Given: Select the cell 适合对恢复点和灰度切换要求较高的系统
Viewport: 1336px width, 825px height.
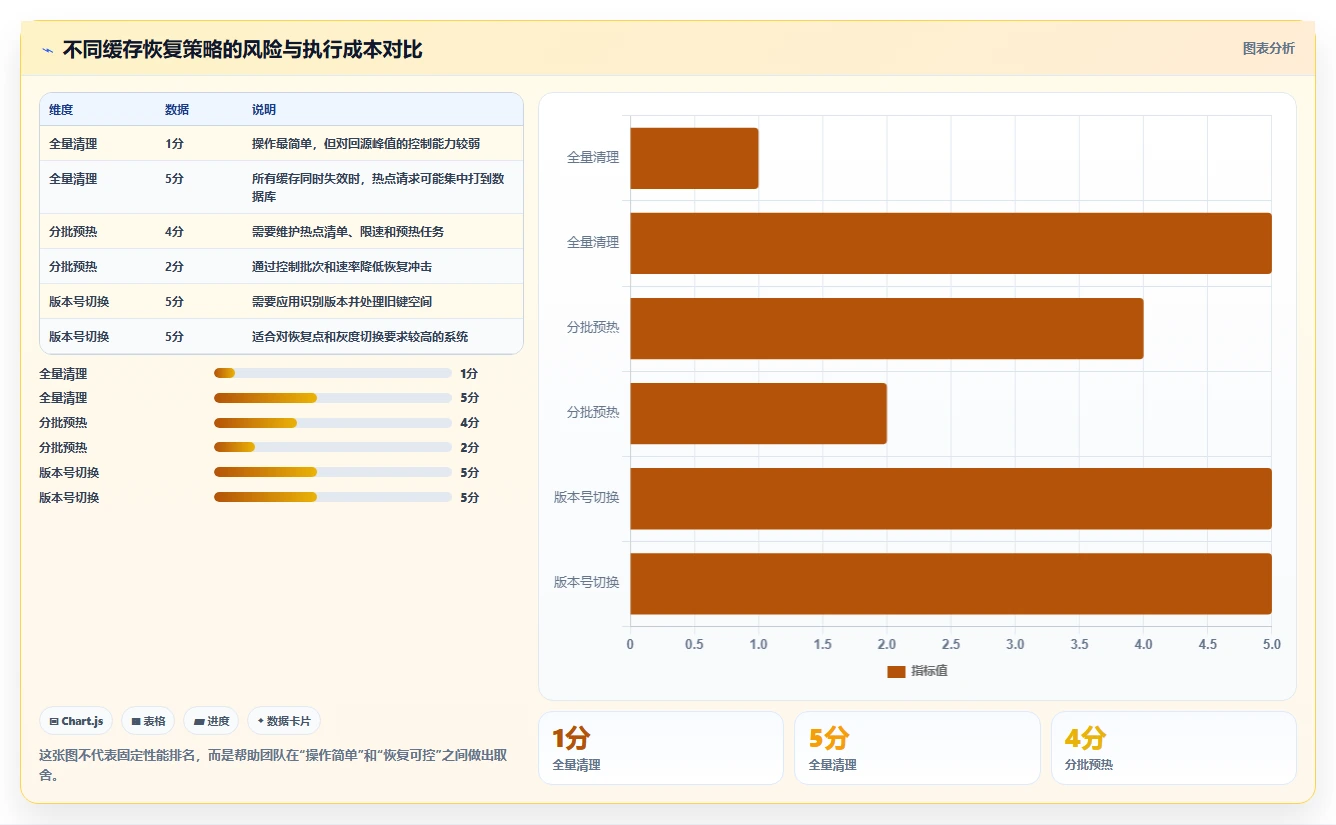Looking at the screenshot, I should tap(360, 336).
